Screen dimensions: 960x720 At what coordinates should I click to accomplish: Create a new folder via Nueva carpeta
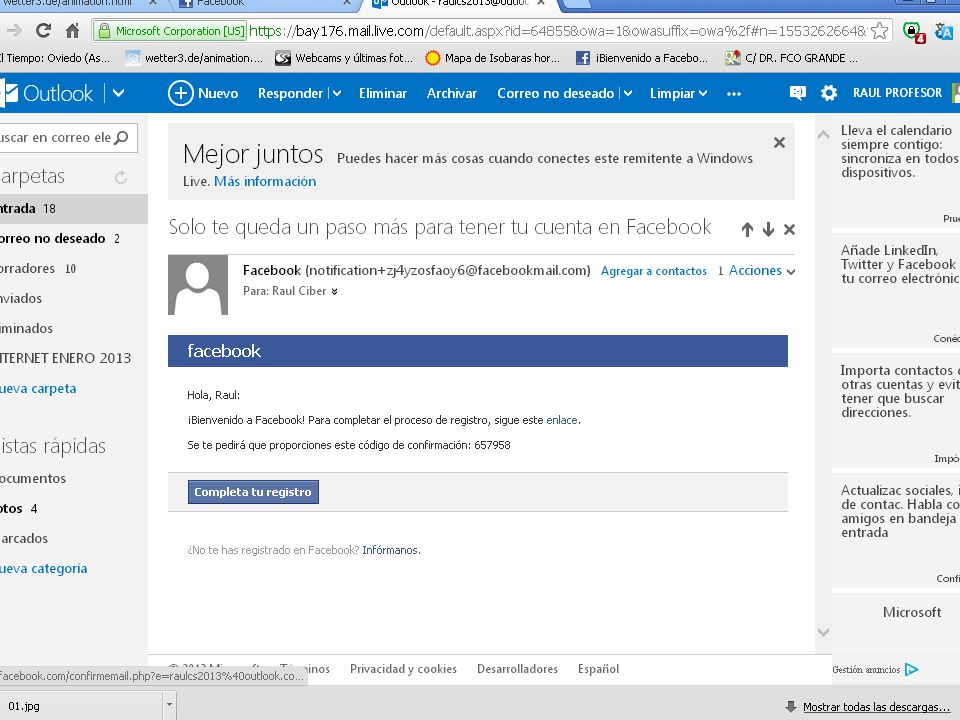pyautogui.click(x=38, y=389)
